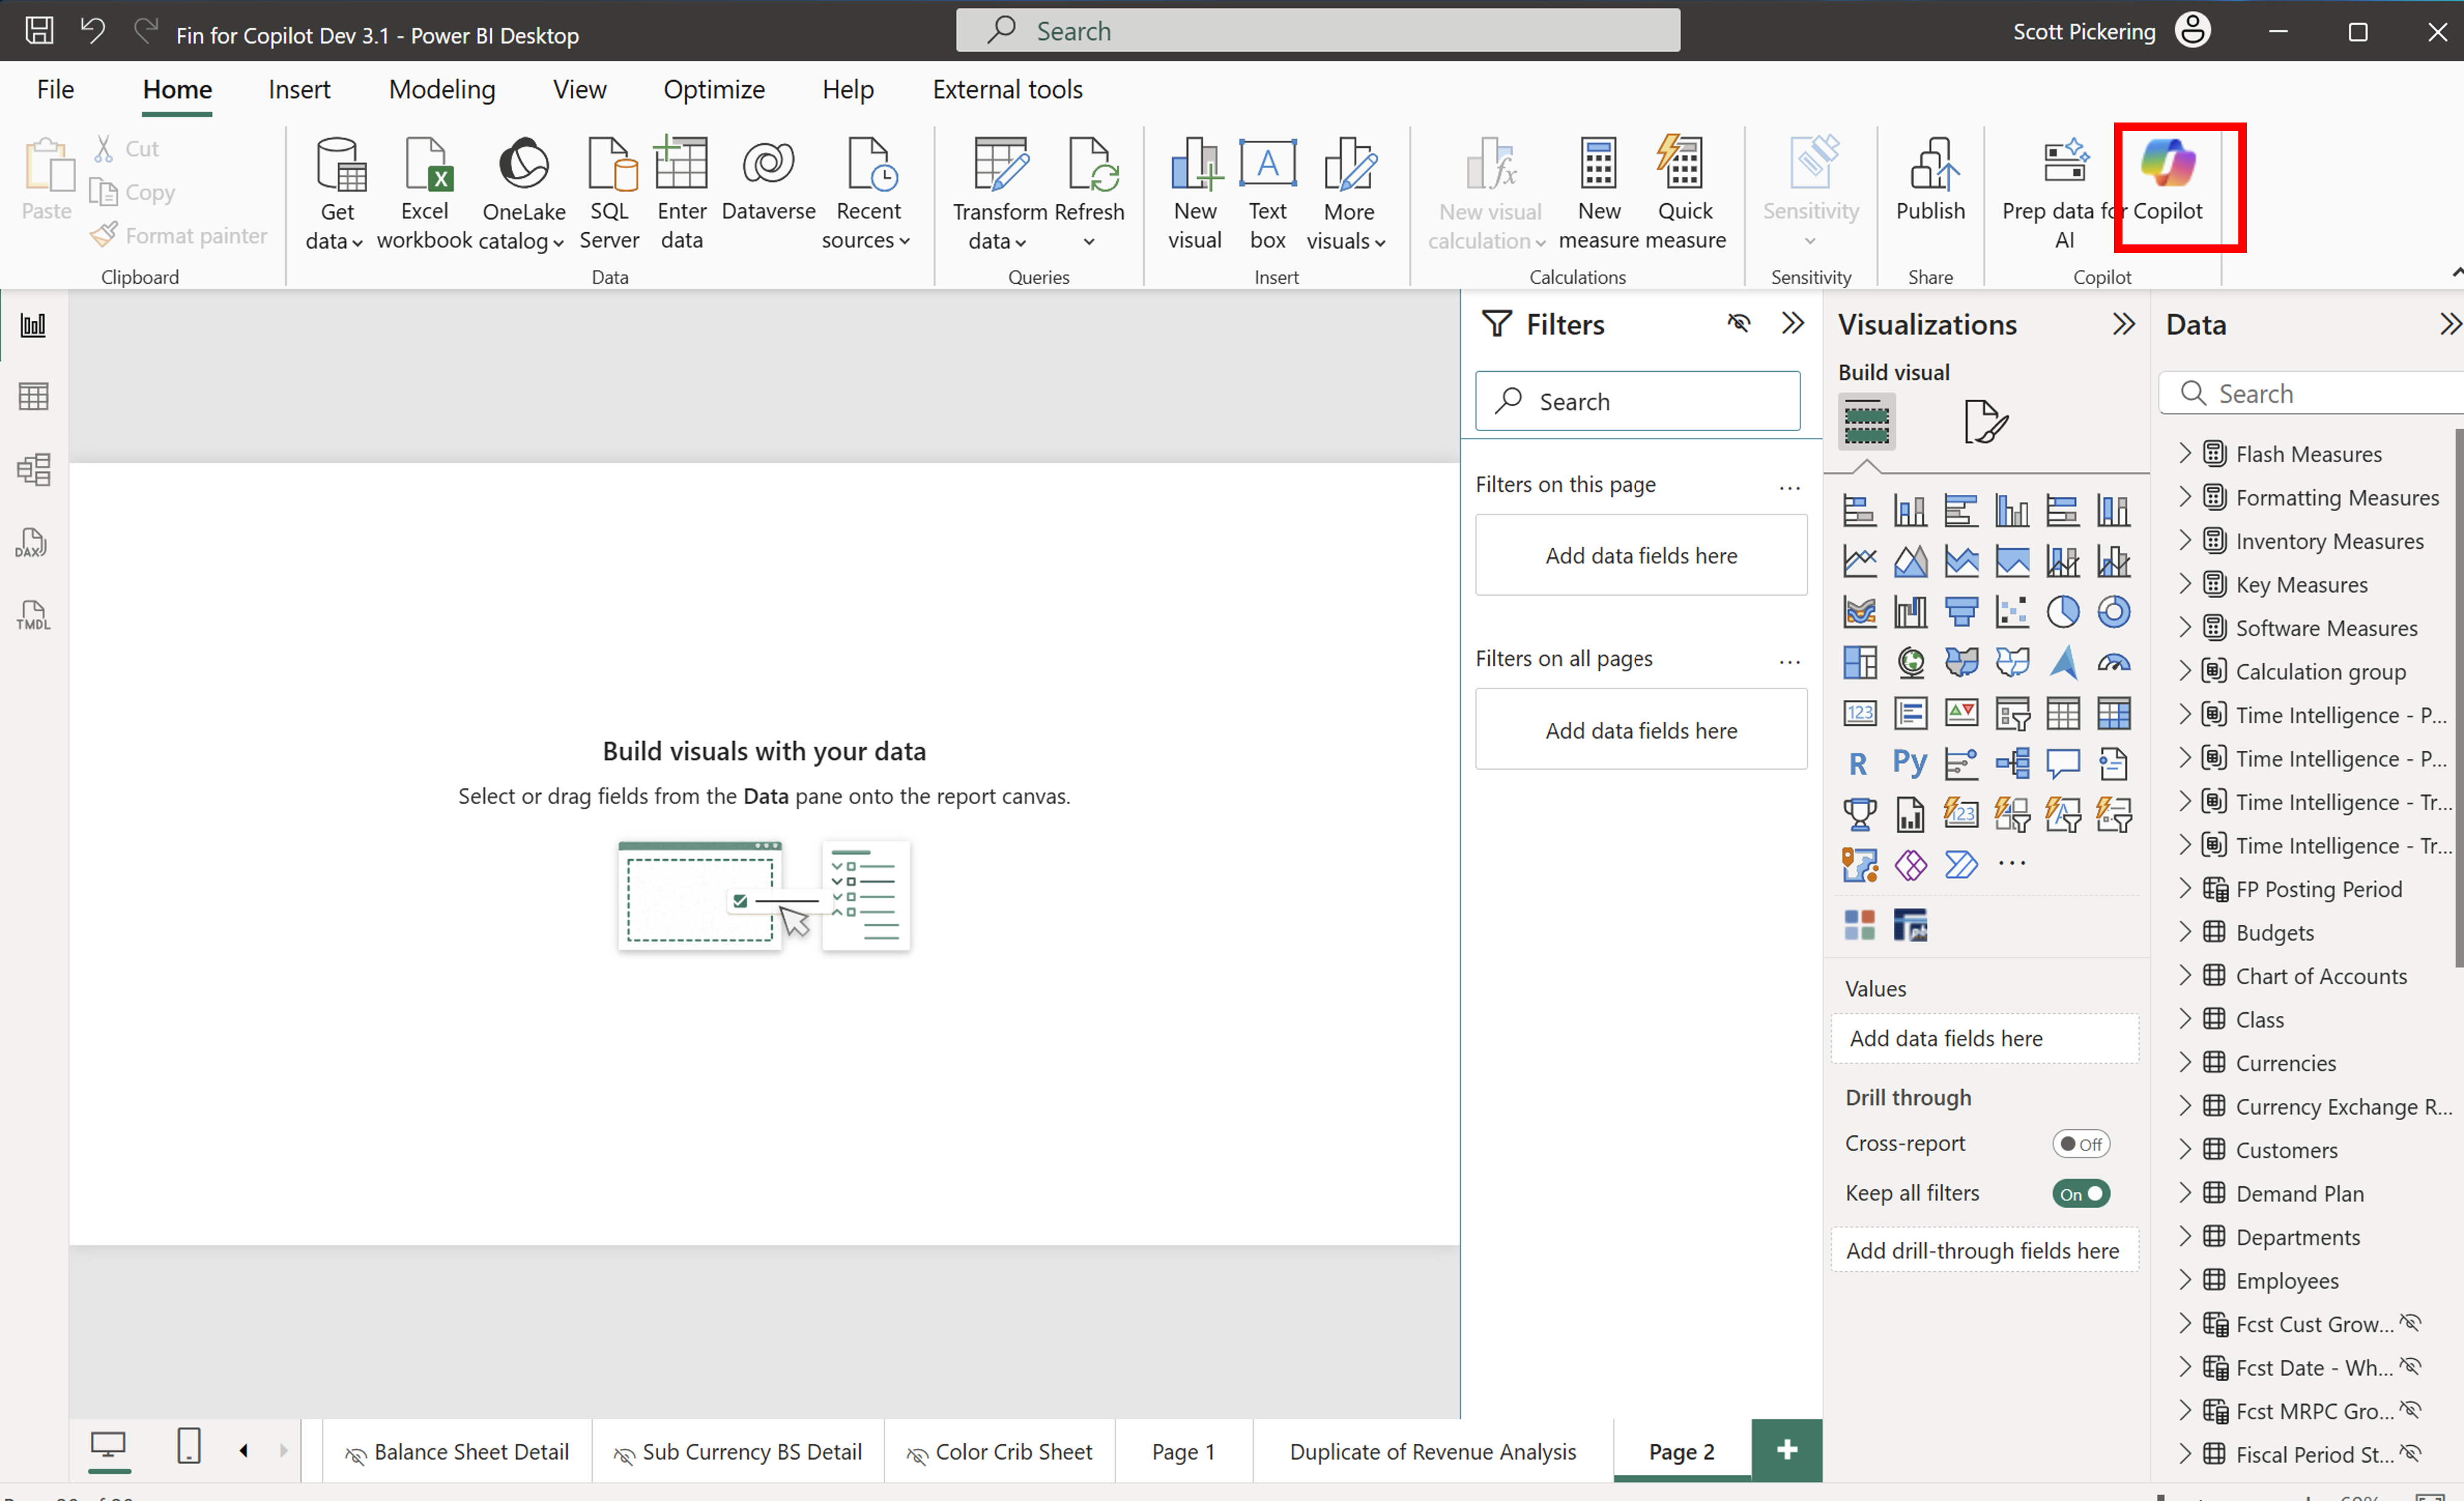
Task: Click the Filters pane search field
Action: tap(1638, 401)
